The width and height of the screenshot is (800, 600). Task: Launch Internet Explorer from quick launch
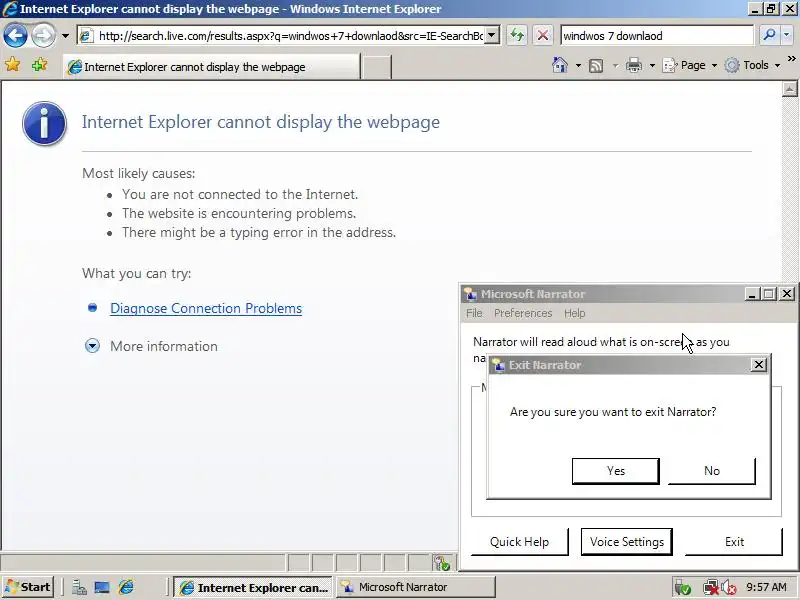[126, 588]
